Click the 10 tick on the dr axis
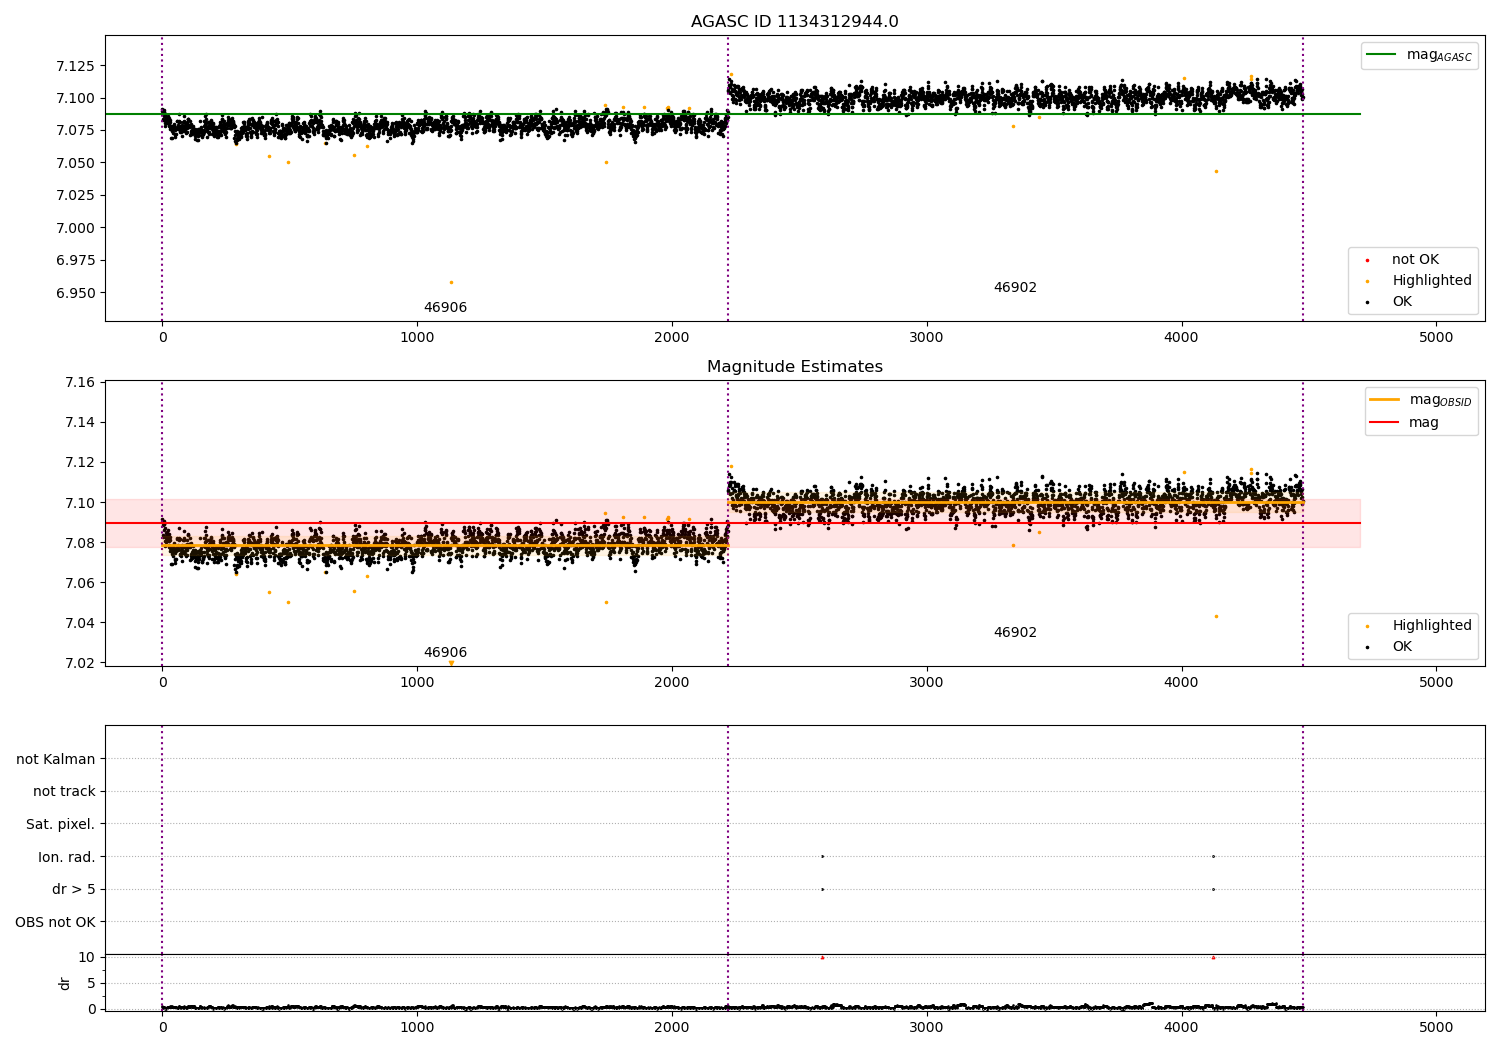Viewport: 1500px width, 1050px height. 87,957
